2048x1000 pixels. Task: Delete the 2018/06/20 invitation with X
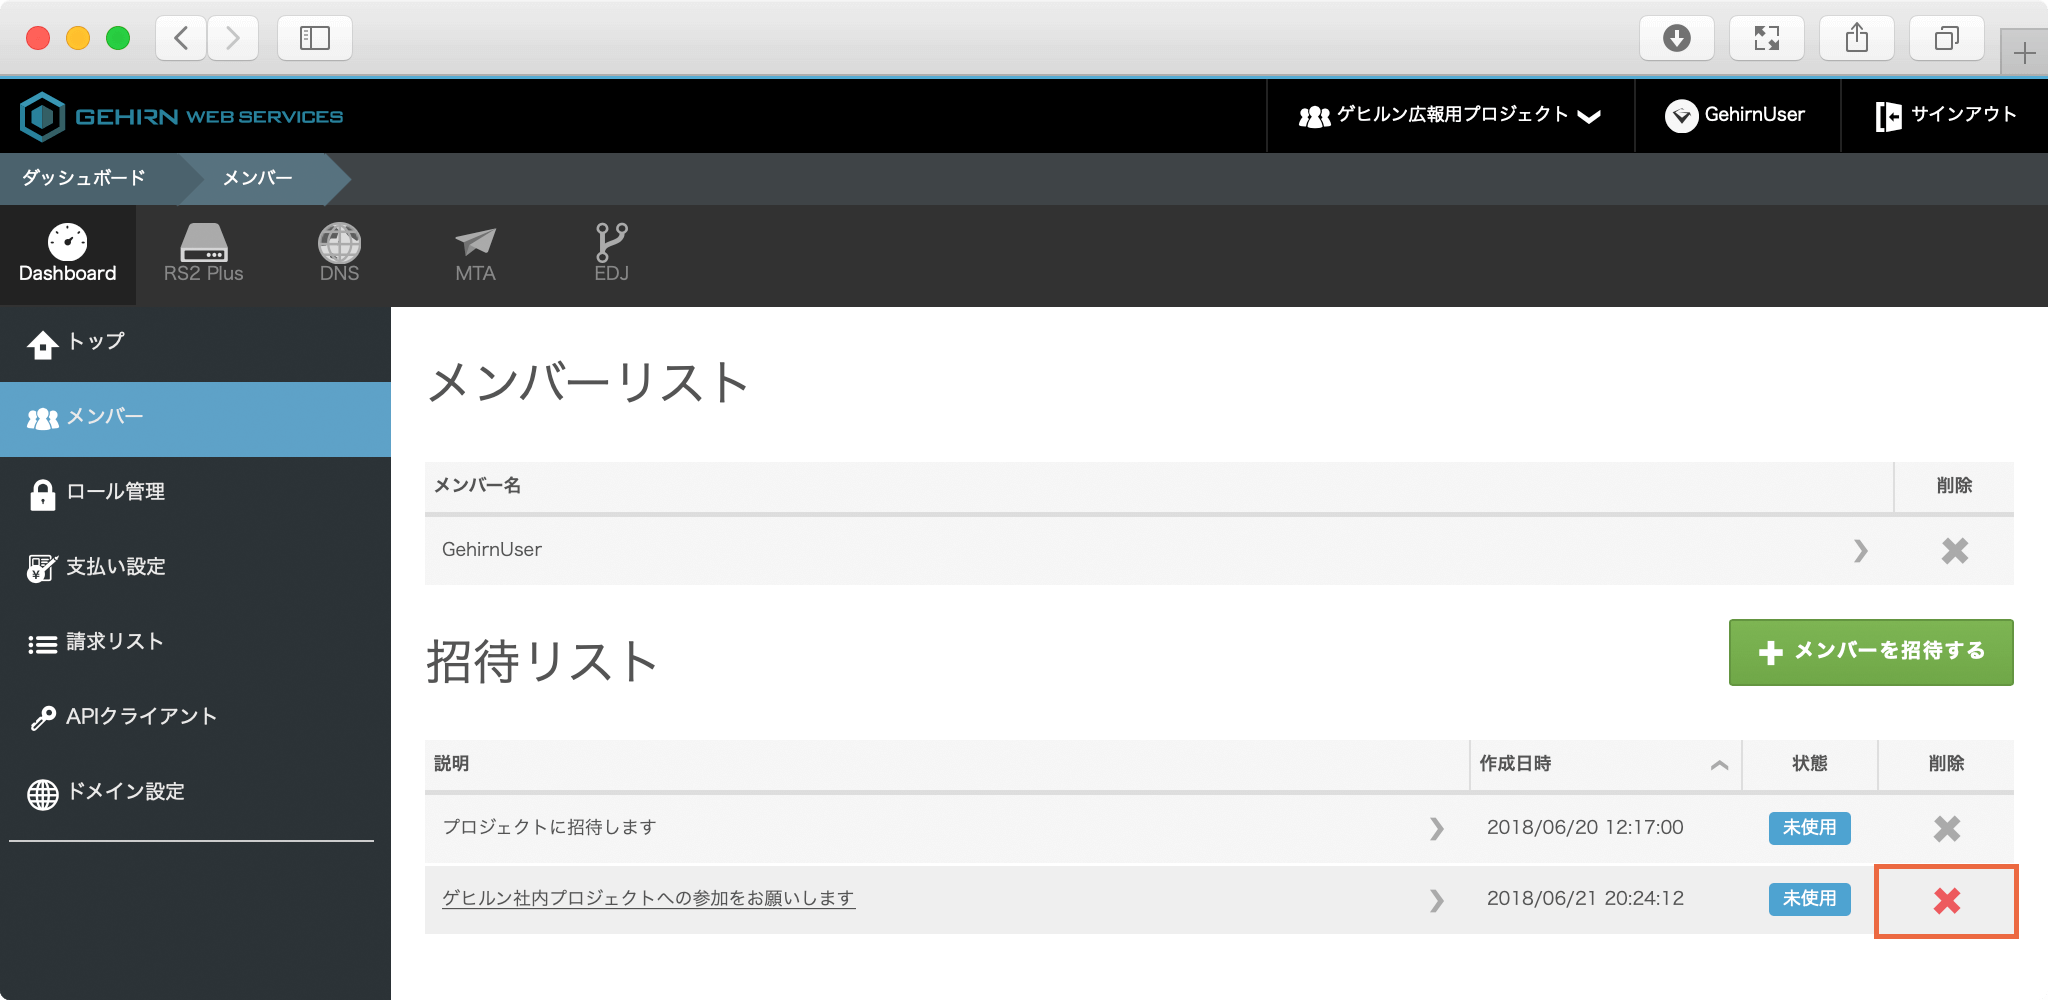[x=1946, y=828]
